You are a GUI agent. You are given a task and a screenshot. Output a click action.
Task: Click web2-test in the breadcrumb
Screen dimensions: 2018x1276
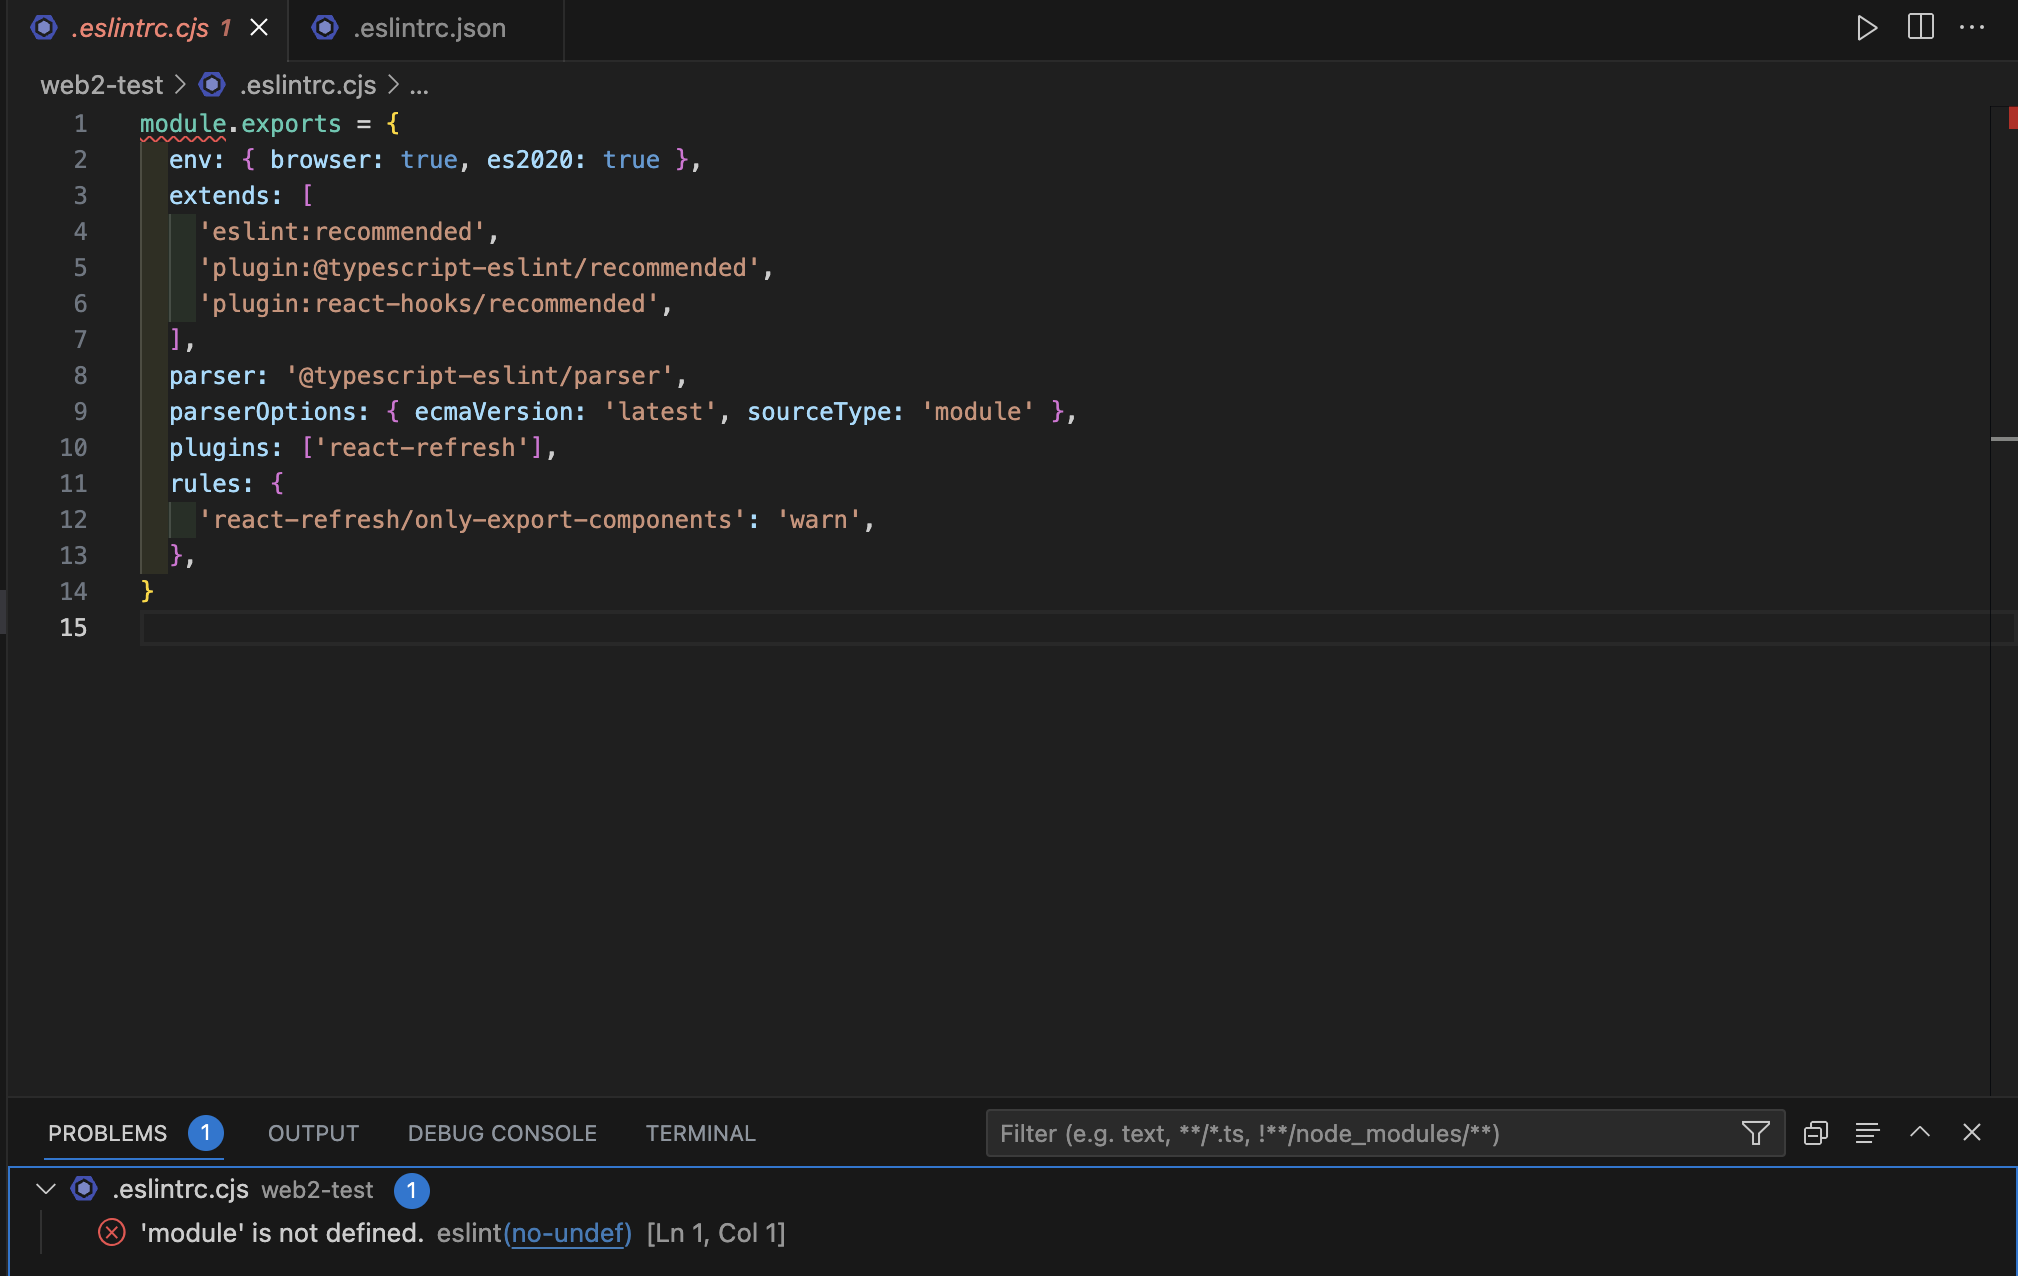tap(101, 85)
